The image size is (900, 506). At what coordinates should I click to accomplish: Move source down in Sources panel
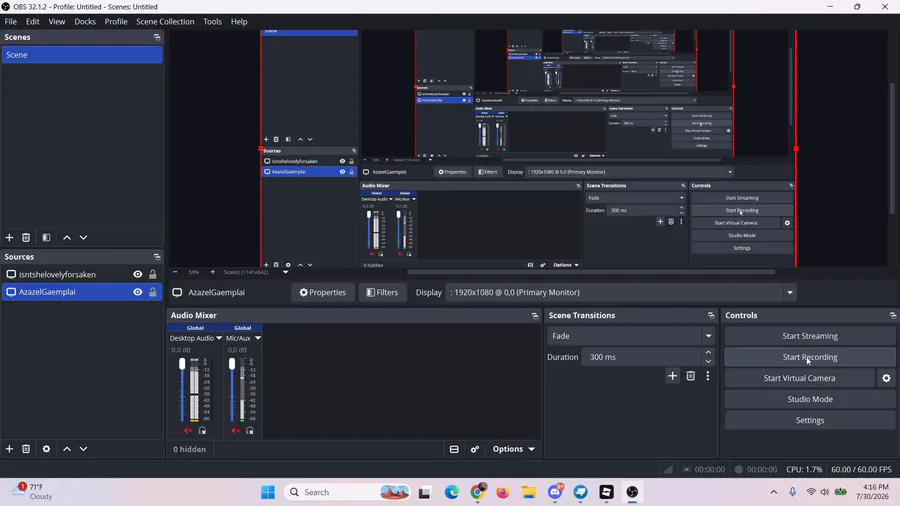(x=83, y=449)
